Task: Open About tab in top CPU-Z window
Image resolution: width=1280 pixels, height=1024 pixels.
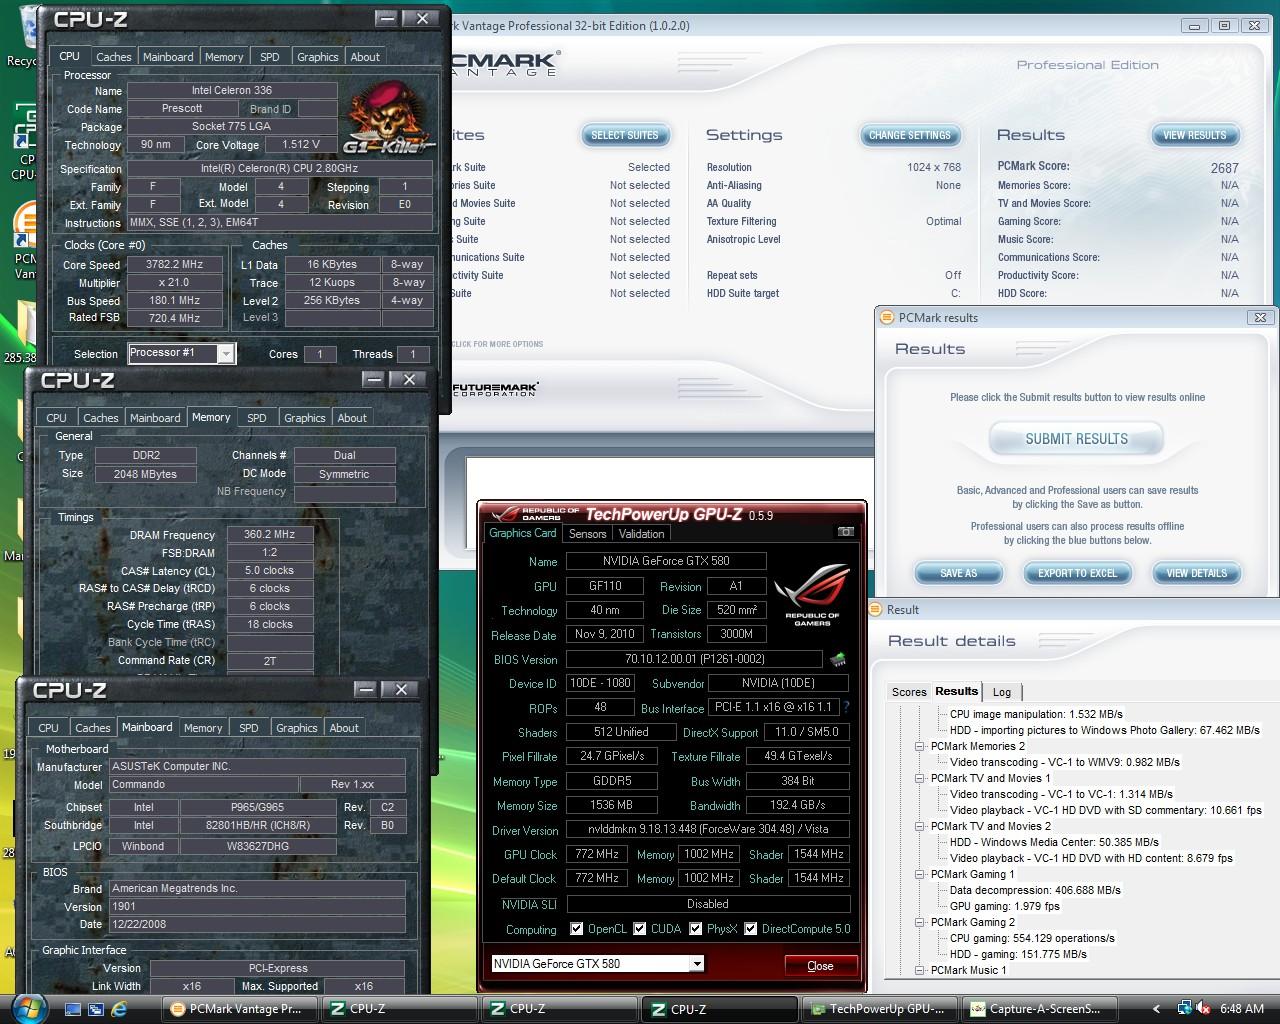Action: pos(365,57)
